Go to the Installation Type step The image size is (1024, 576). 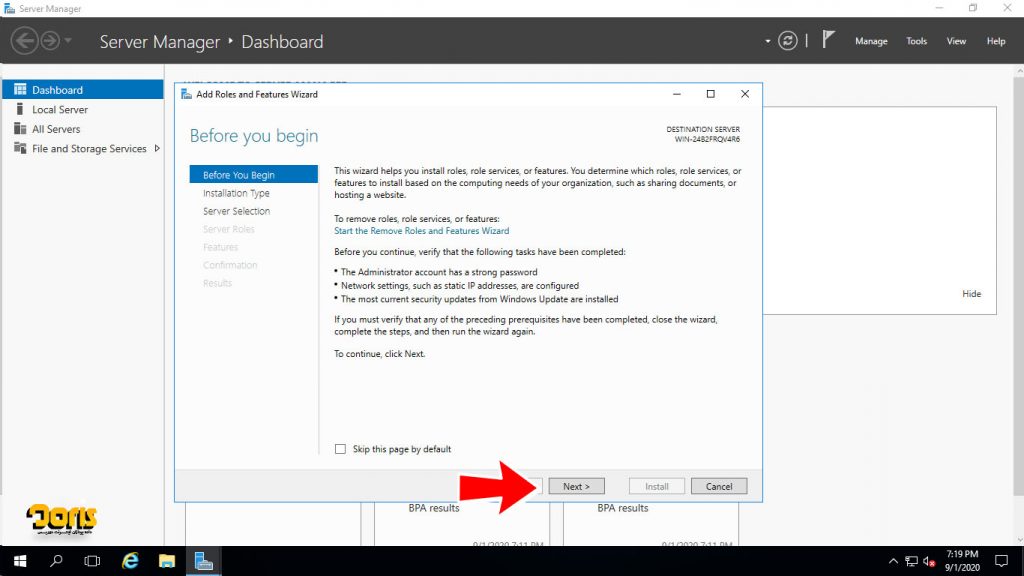click(x=236, y=193)
